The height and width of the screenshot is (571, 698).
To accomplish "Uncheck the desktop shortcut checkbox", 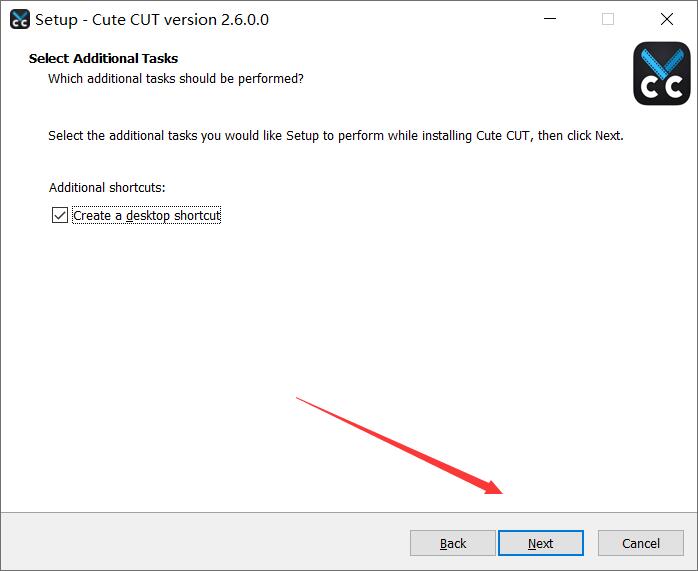I will [60, 215].
